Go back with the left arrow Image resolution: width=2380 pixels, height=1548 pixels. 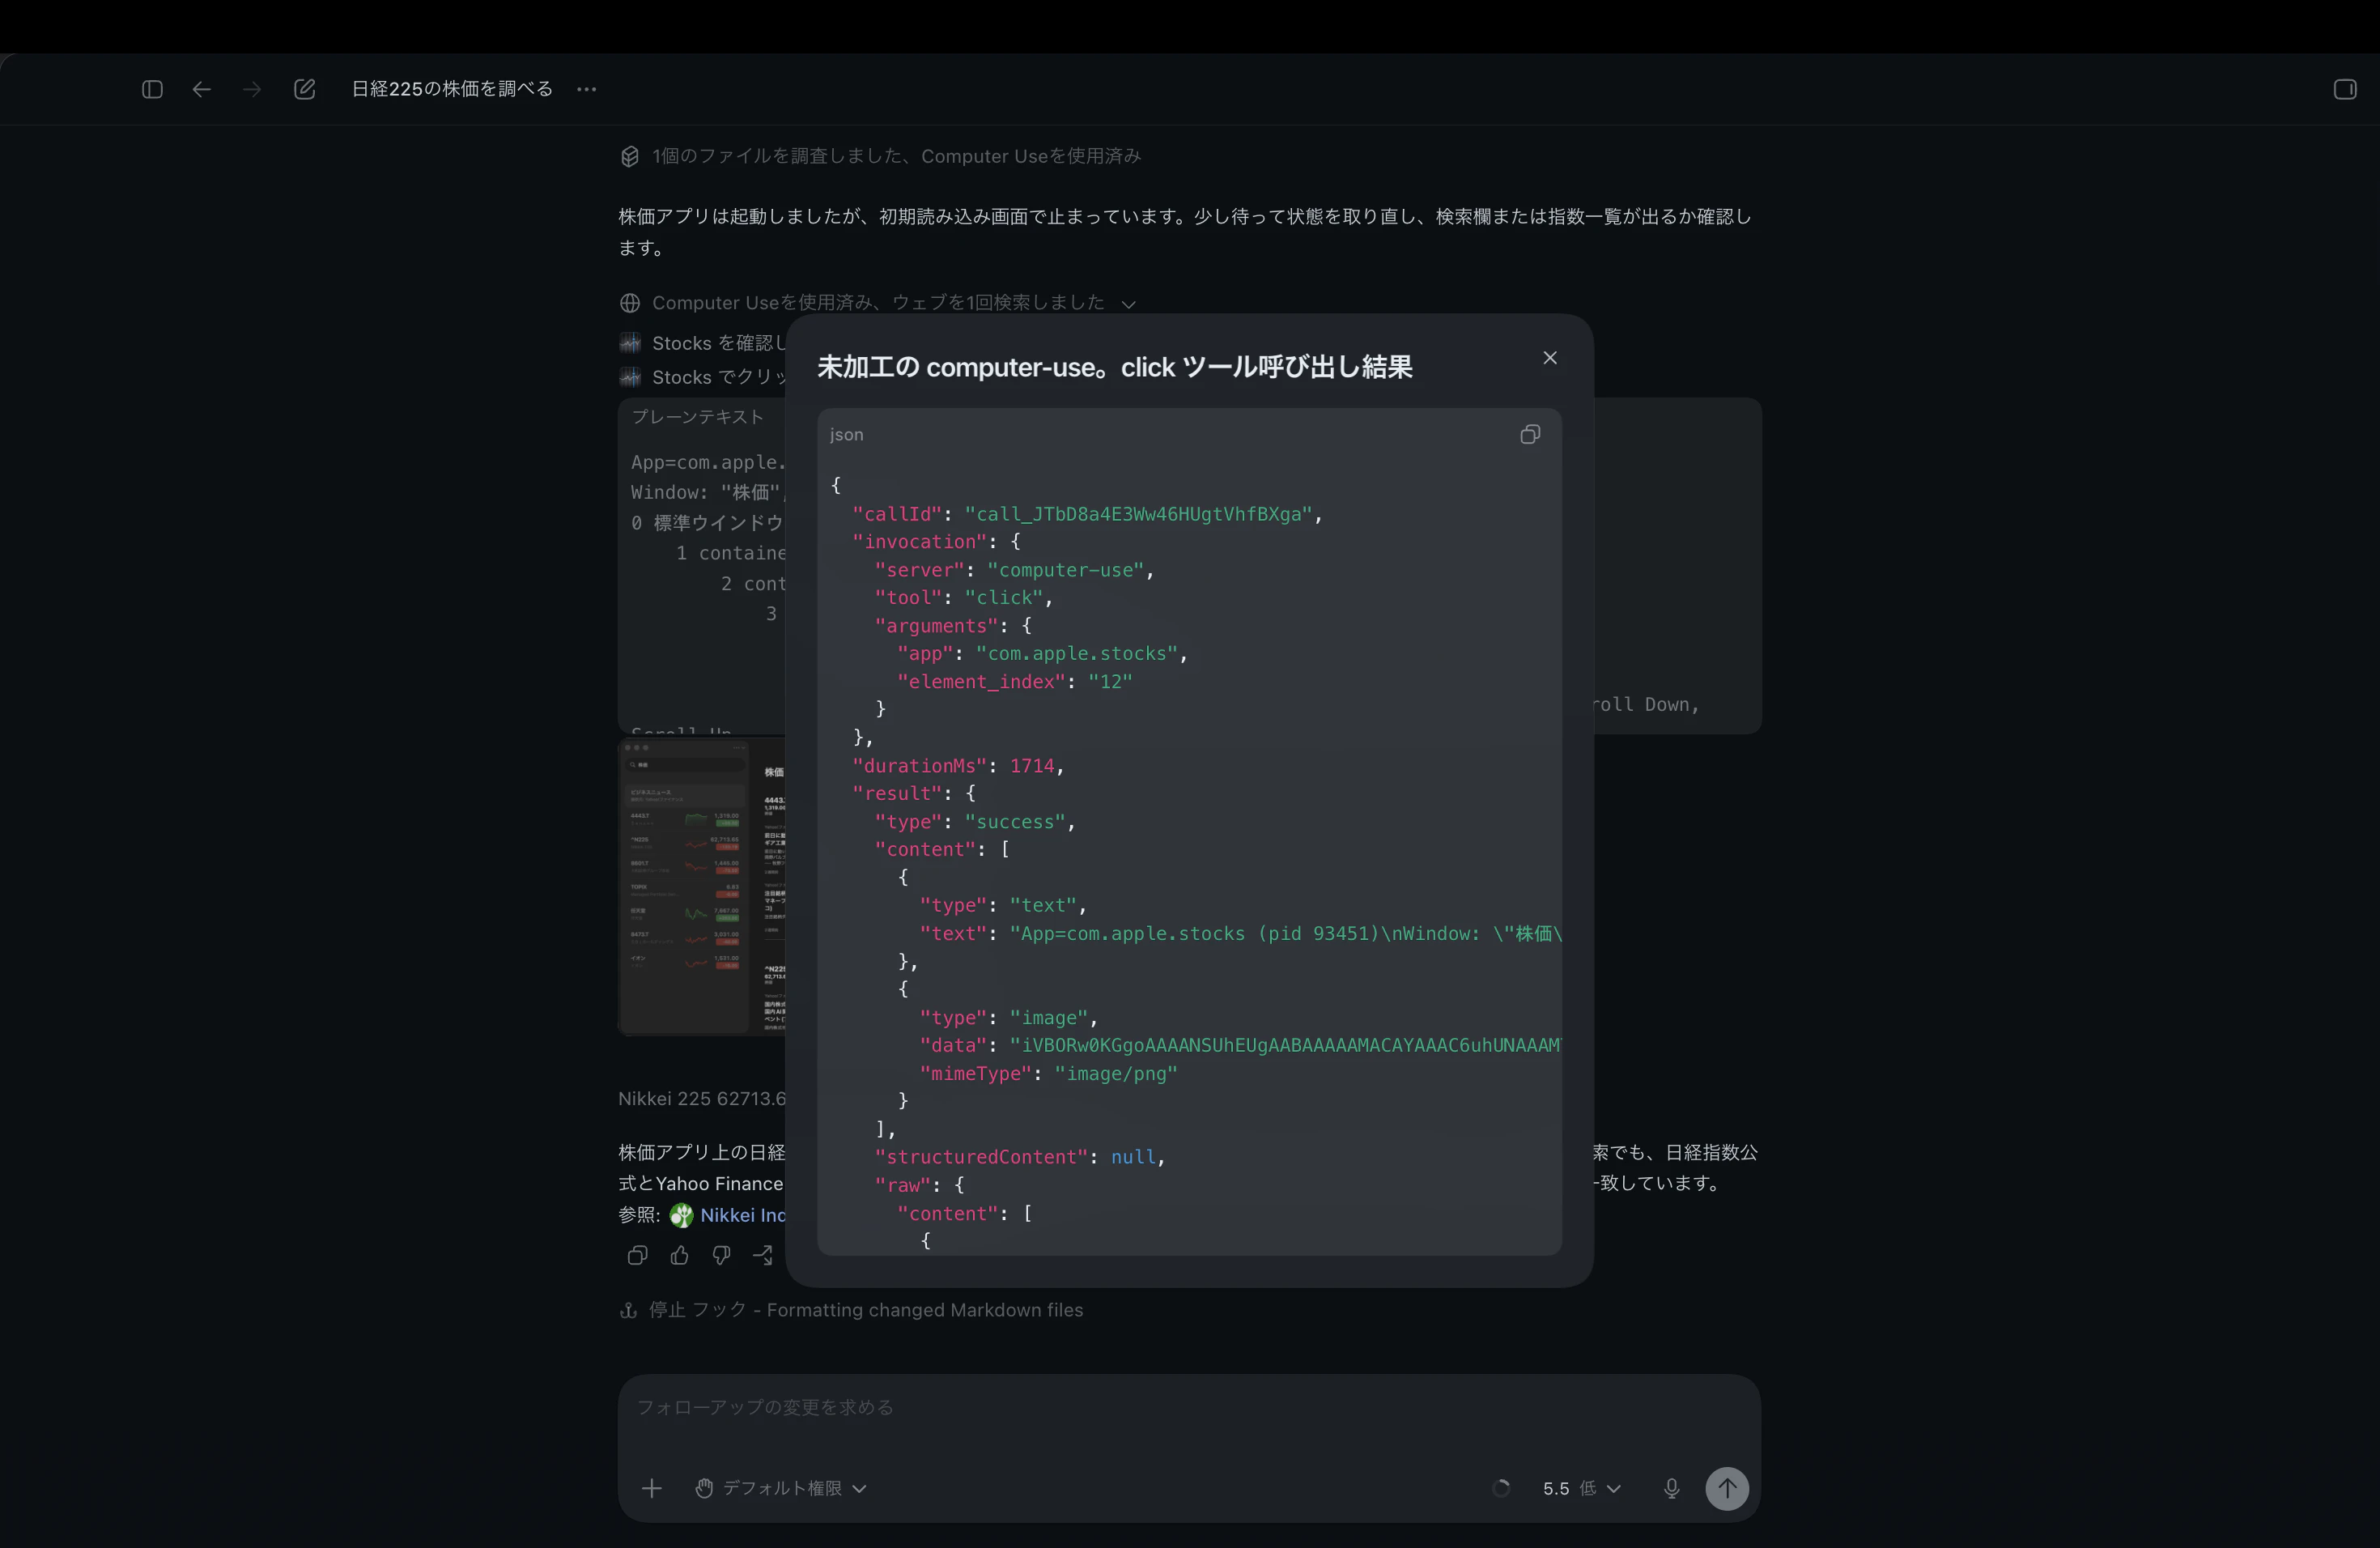pyautogui.click(x=202, y=89)
